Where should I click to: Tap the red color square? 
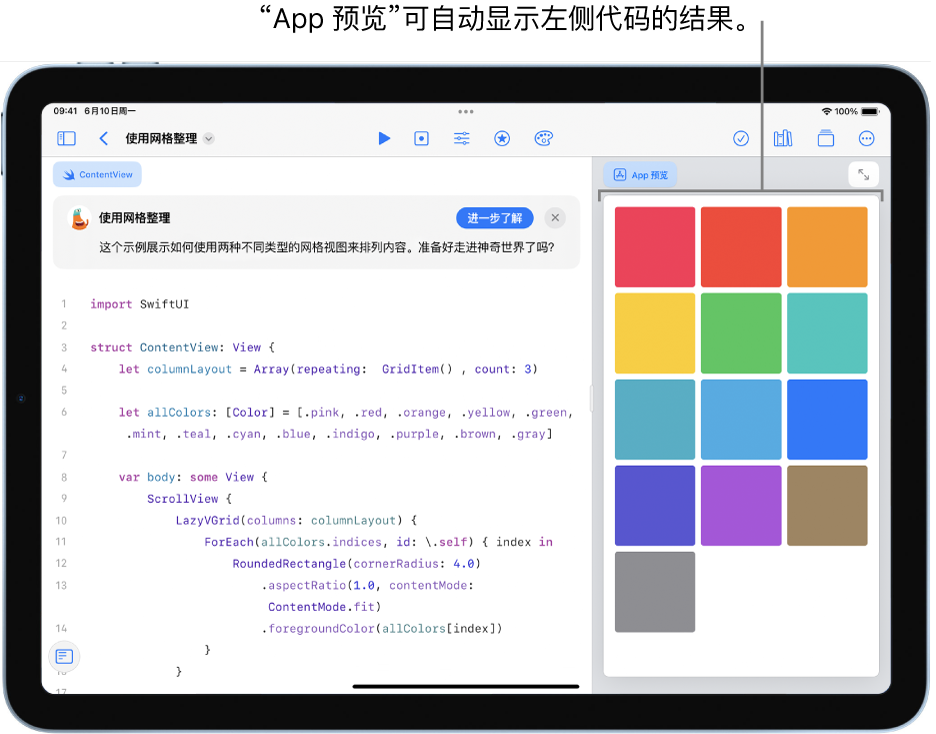[x=741, y=247]
